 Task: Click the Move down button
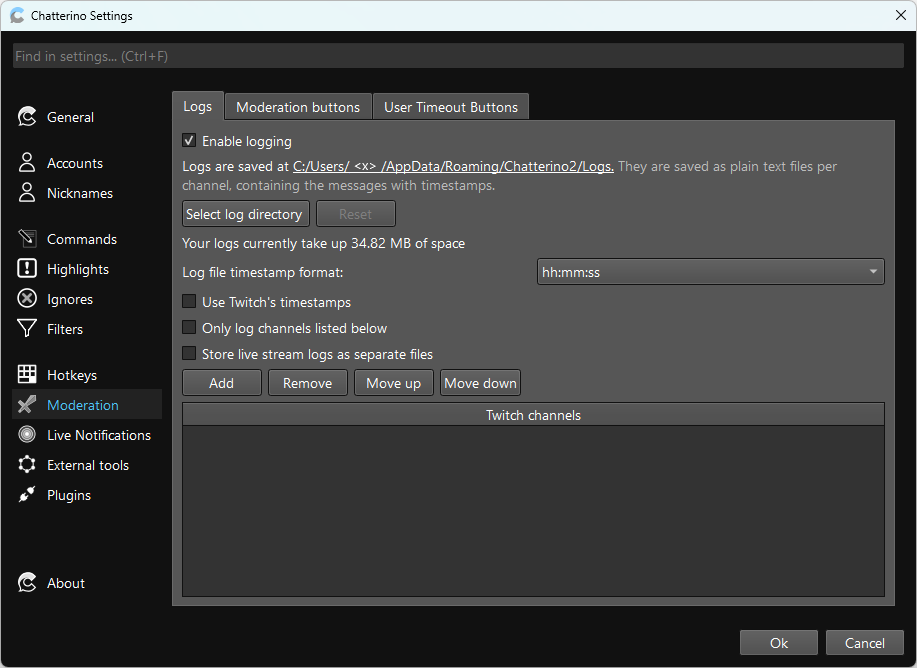[480, 383]
